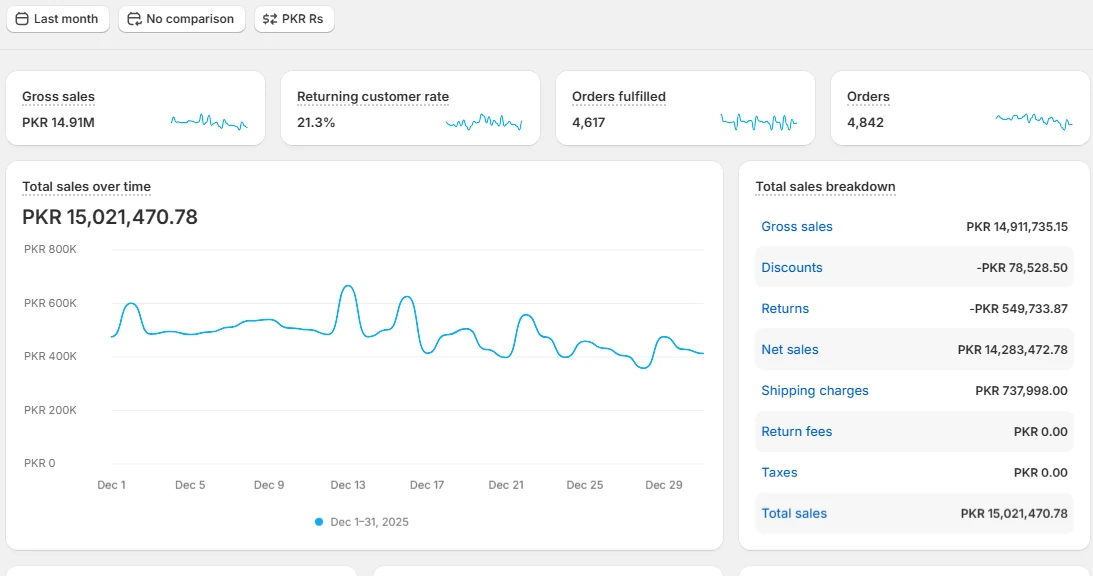The image size is (1093, 576).
Task: Click the Orders fulfilled sparkline
Action: (758, 123)
